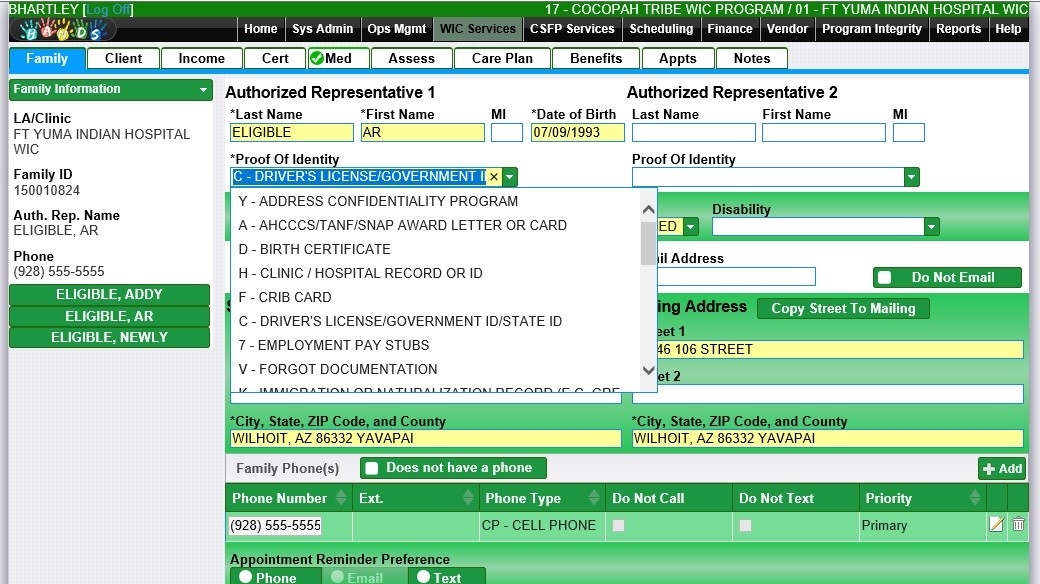Click Priority column sort arrows
The width and height of the screenshot is (1040, 584).
coord(971,498)
